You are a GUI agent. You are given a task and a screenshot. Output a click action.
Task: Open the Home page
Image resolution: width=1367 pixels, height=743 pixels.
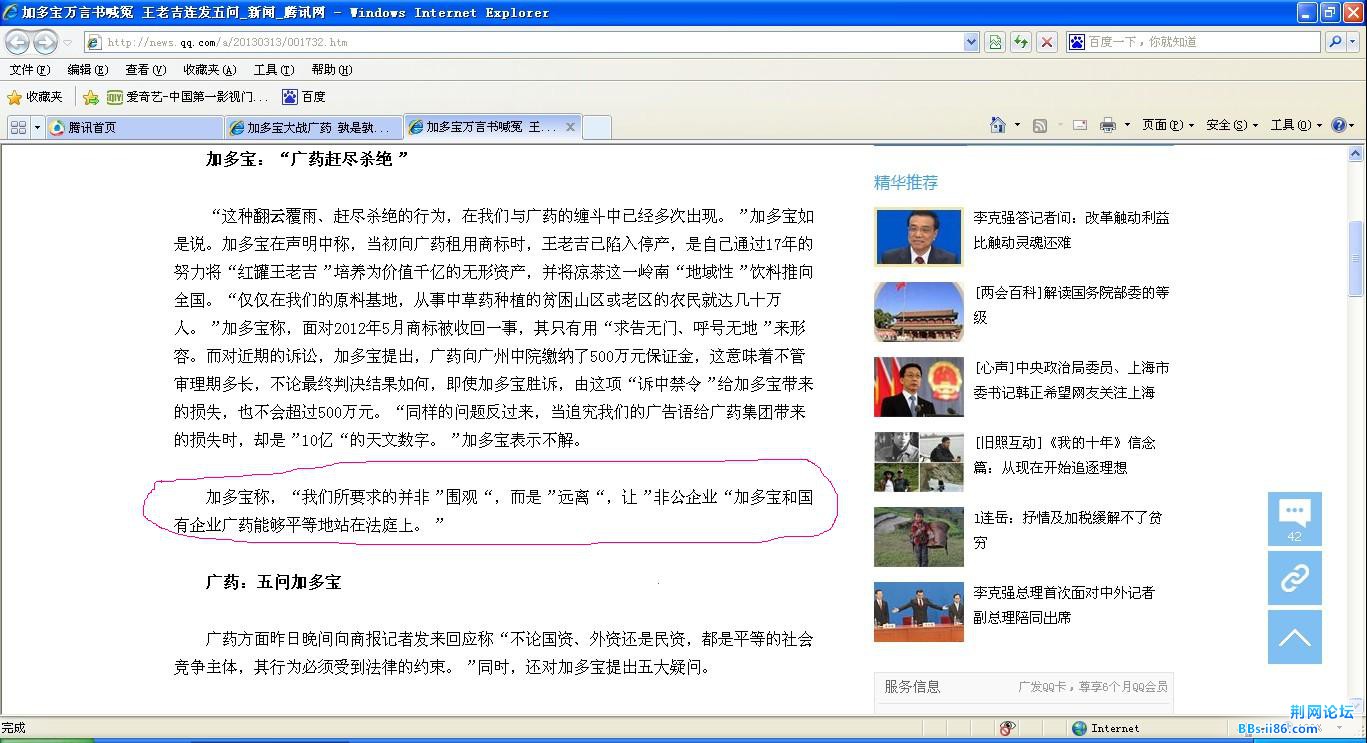coord(997,124)
